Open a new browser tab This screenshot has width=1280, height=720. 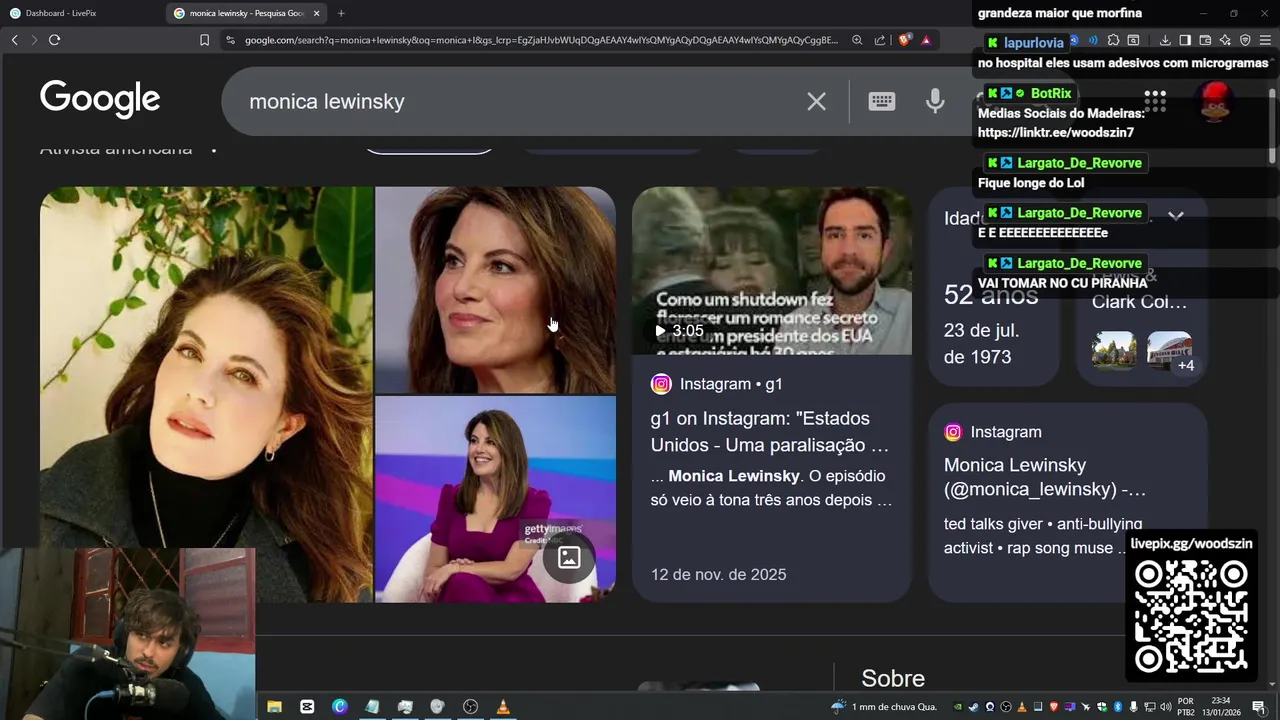341,13
